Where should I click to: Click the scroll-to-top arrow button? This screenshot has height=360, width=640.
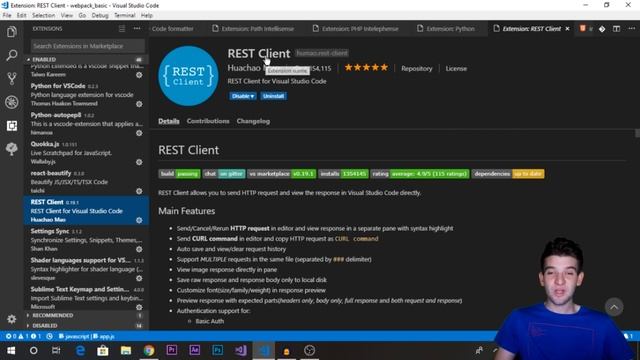(x=614, y=307)
